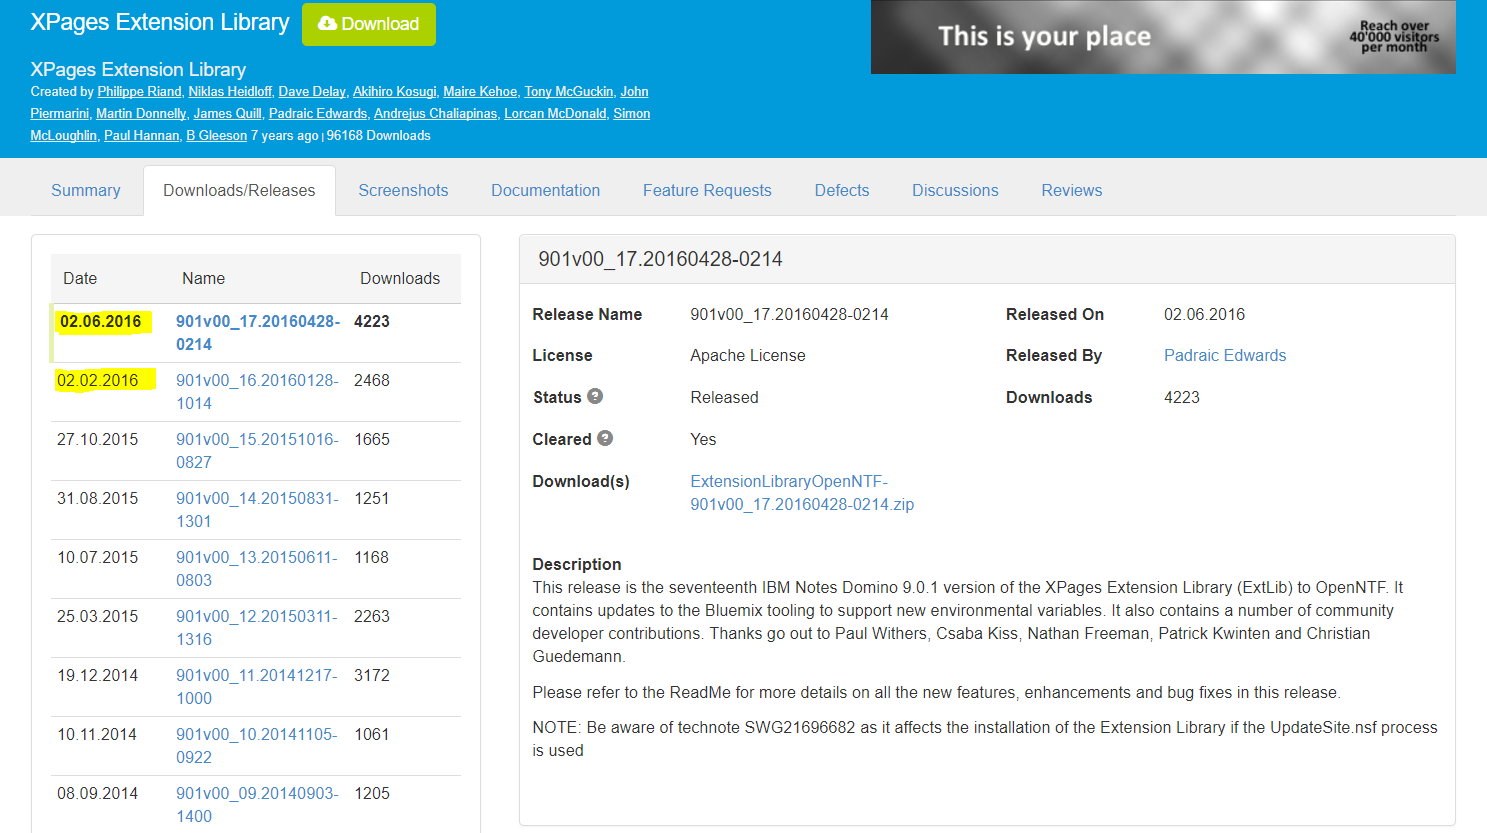Open Lorcan McDonald author link

click(555, 113)
